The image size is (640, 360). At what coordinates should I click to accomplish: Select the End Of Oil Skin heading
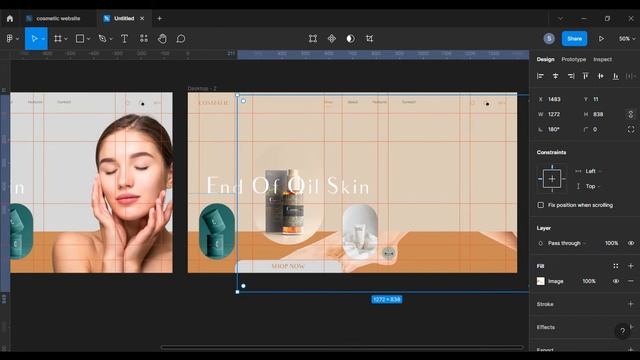pyautogui.click(x=288, y=185)
